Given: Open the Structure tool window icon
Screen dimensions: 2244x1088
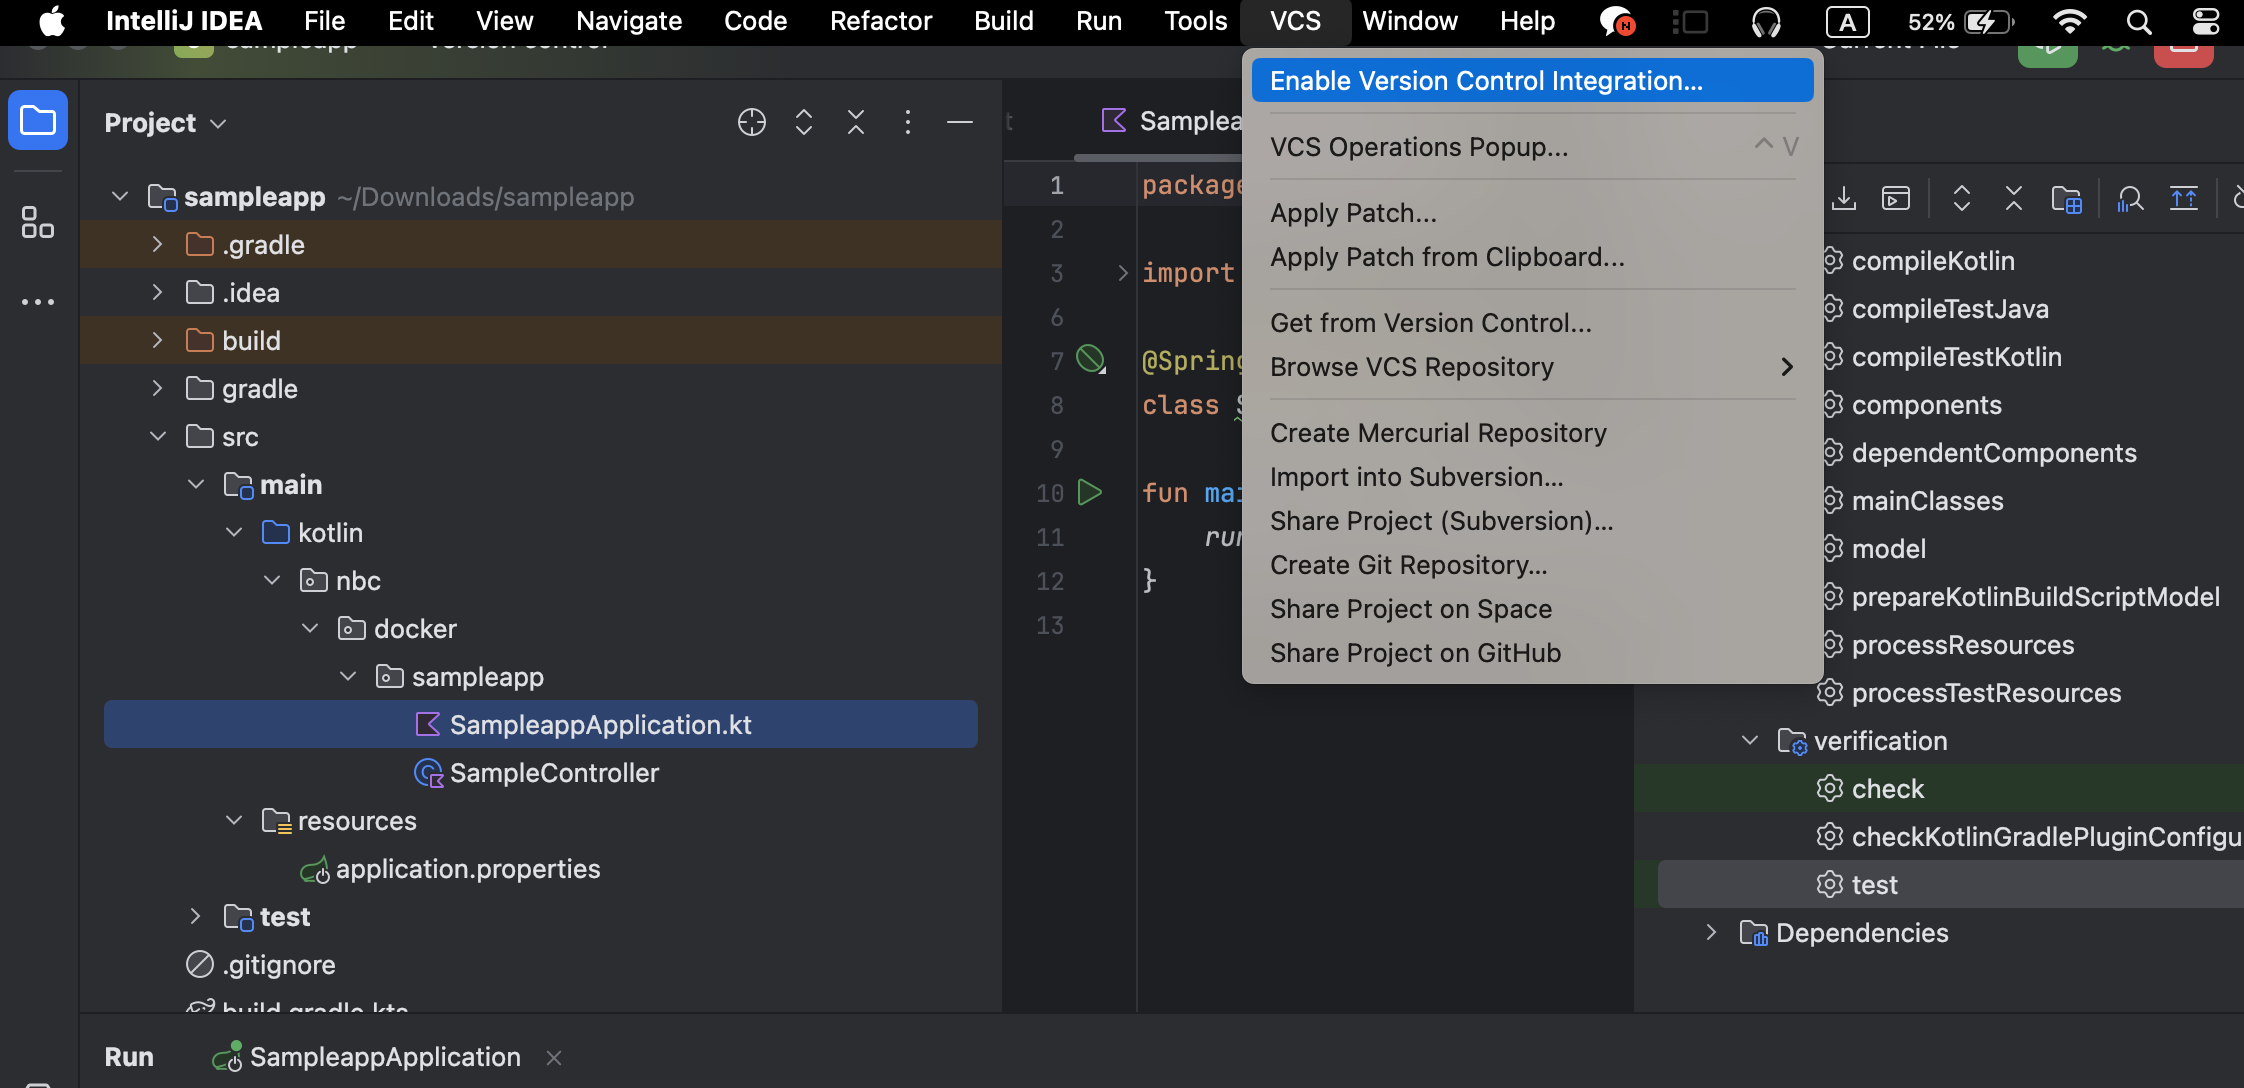Looking at the screenshot, I should point(38,222).
